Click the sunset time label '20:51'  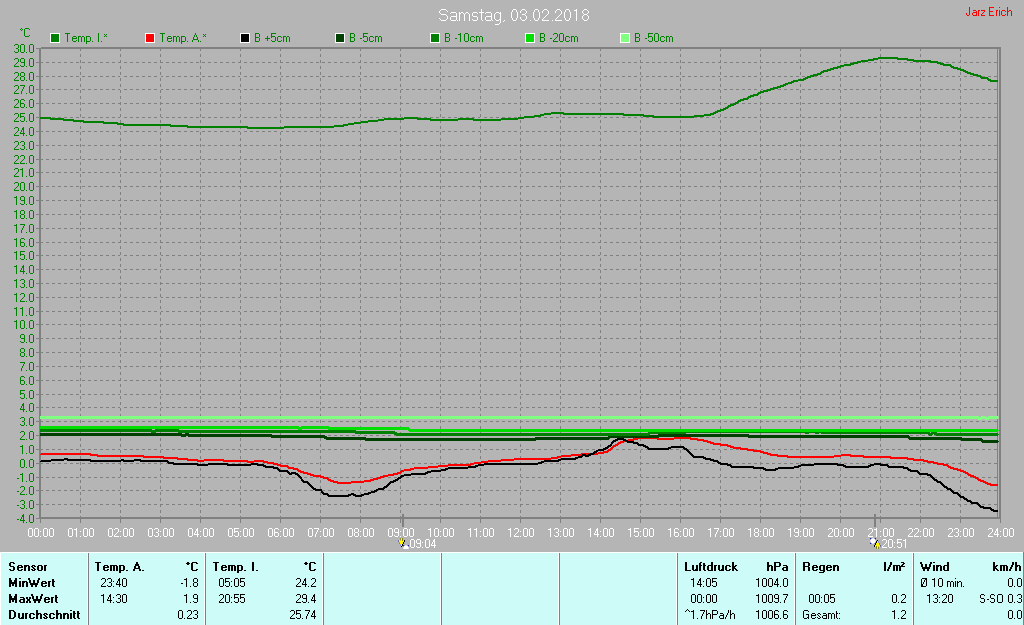[x=894, y=543]
